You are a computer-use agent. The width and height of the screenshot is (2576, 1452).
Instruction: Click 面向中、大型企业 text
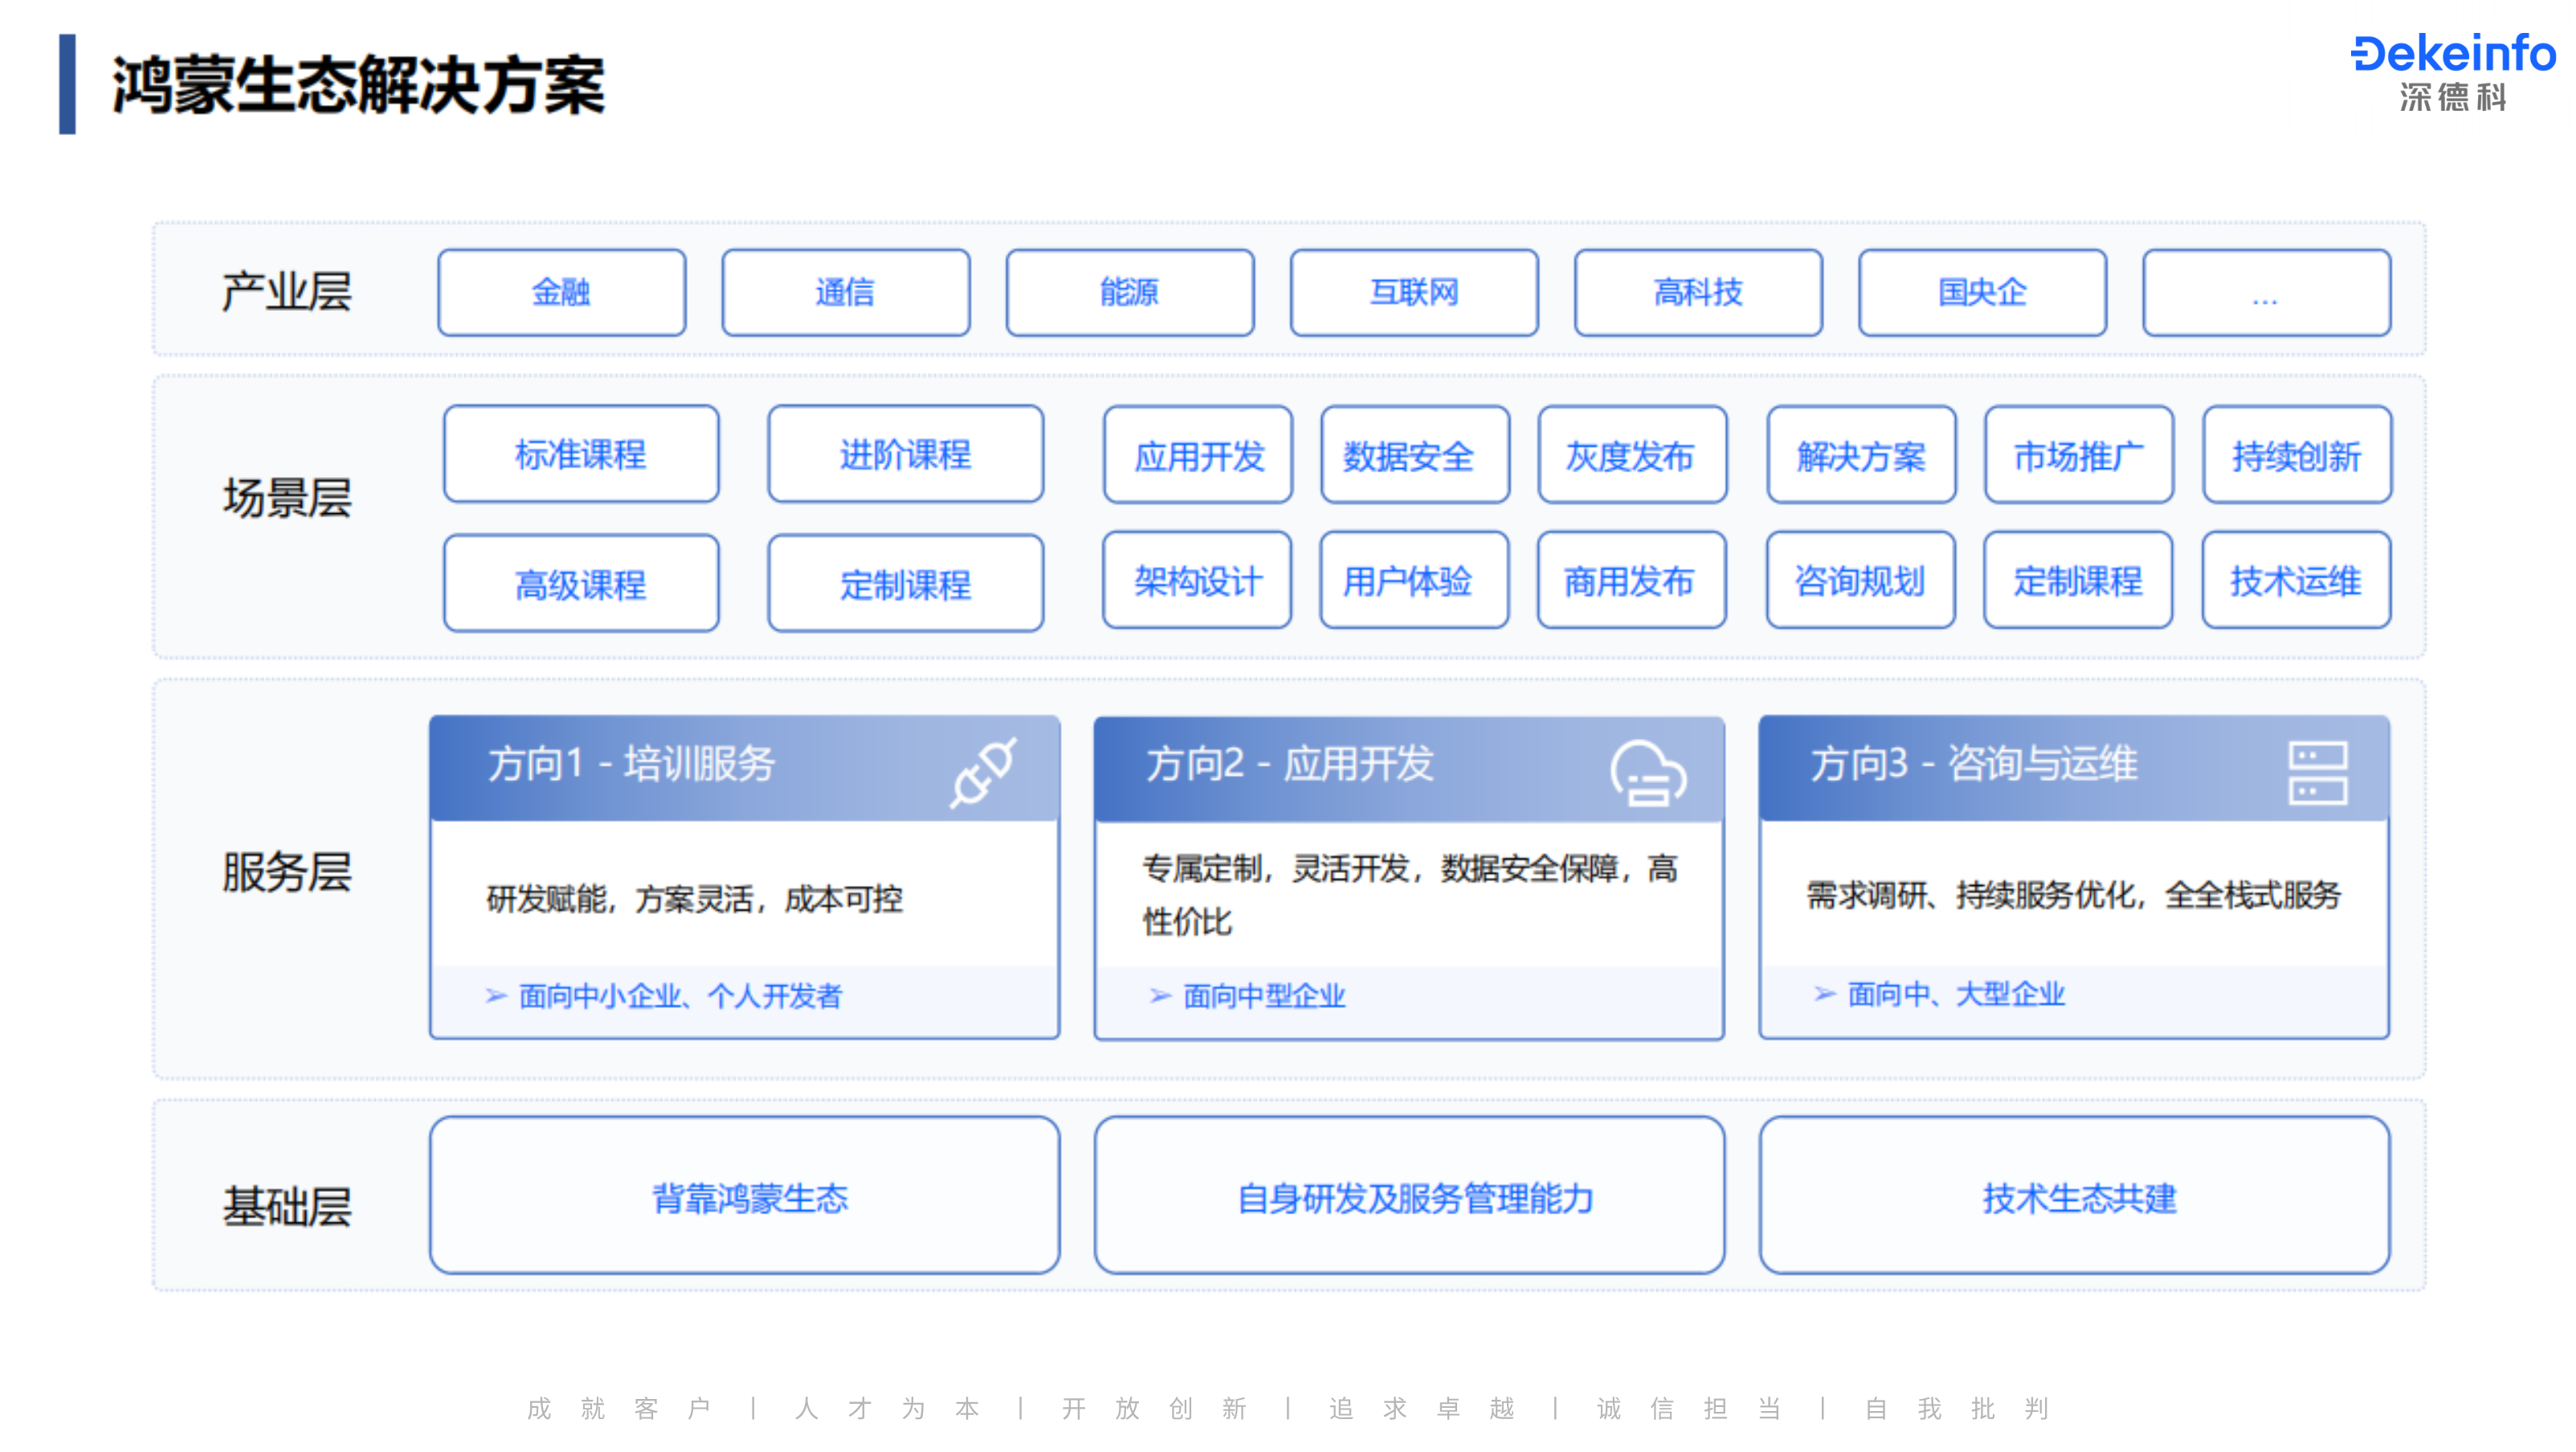pos(1955,994)
